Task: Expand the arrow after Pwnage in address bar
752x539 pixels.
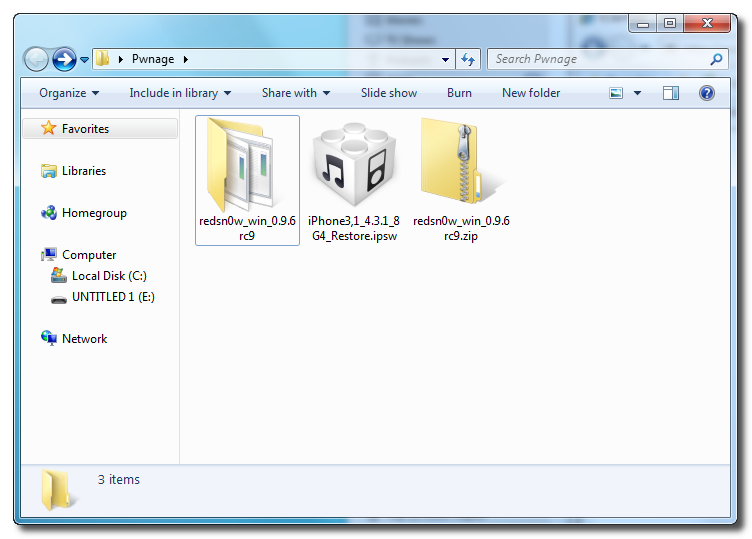Action: pos(186,59)
